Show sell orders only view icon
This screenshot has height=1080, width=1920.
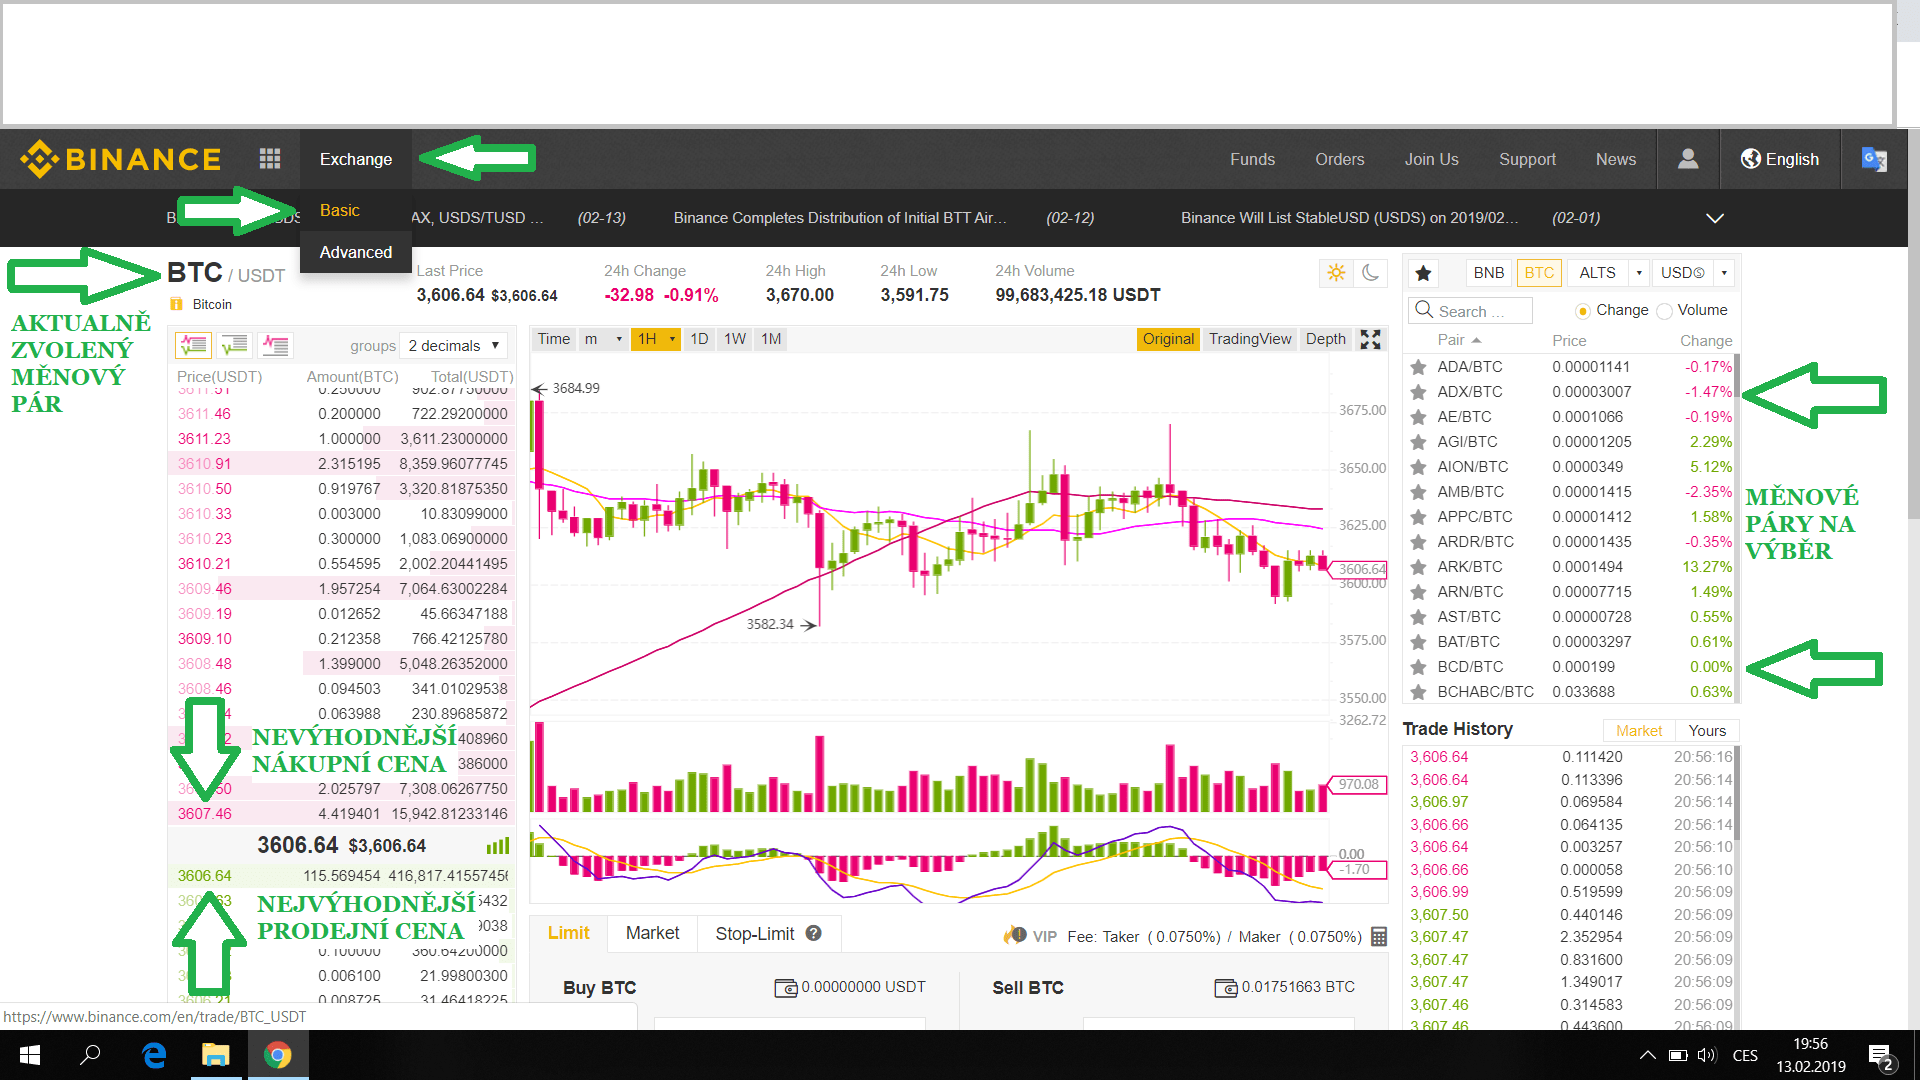pyautogui.click(x=275, y=345)
